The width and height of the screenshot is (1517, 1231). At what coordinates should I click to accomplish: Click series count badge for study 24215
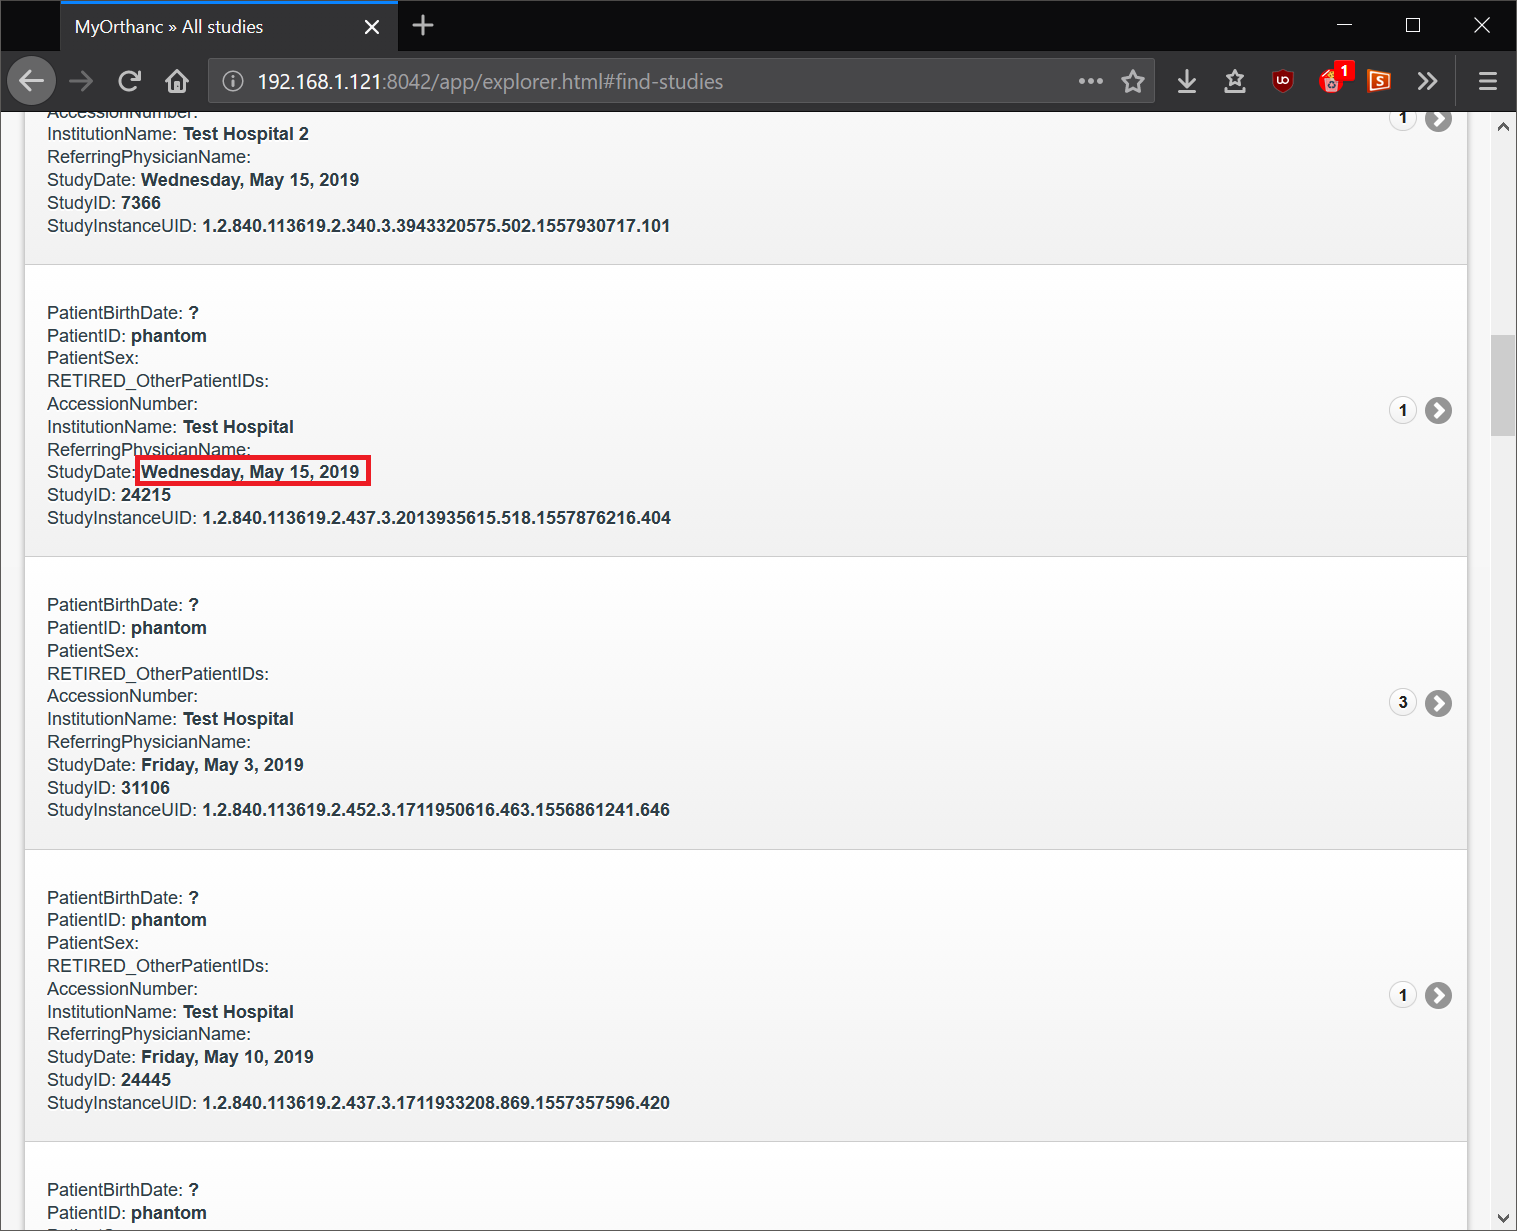1403,410
